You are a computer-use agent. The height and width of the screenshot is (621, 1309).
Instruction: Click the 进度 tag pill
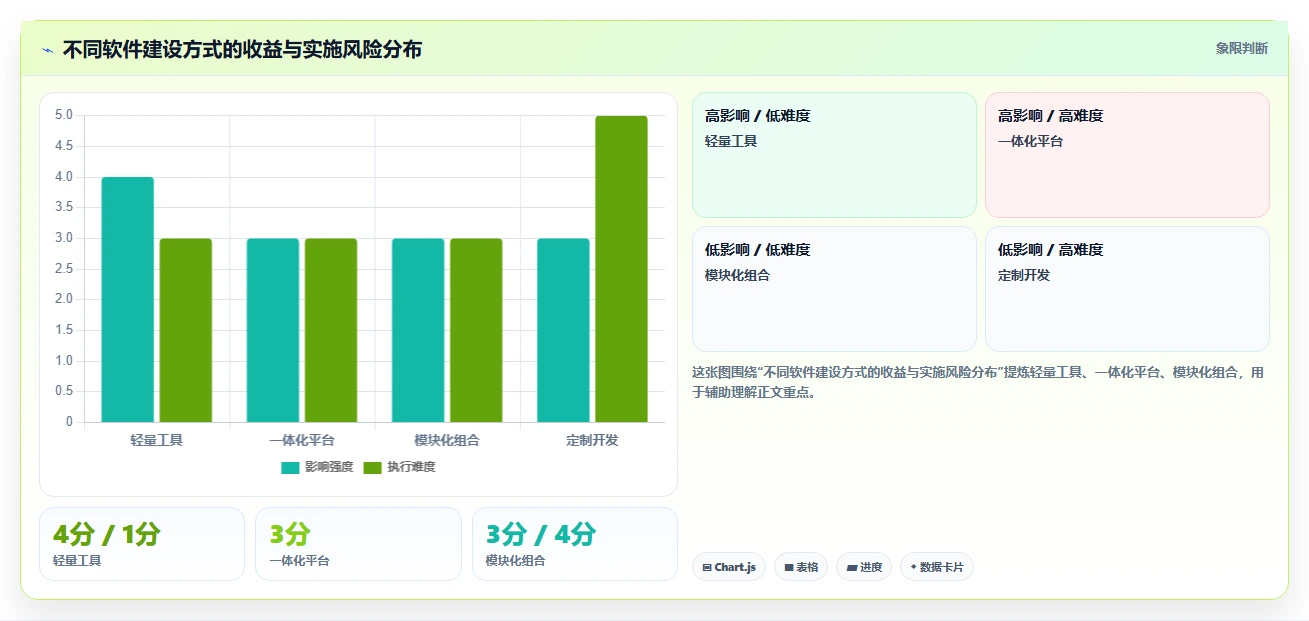[864, 567]
